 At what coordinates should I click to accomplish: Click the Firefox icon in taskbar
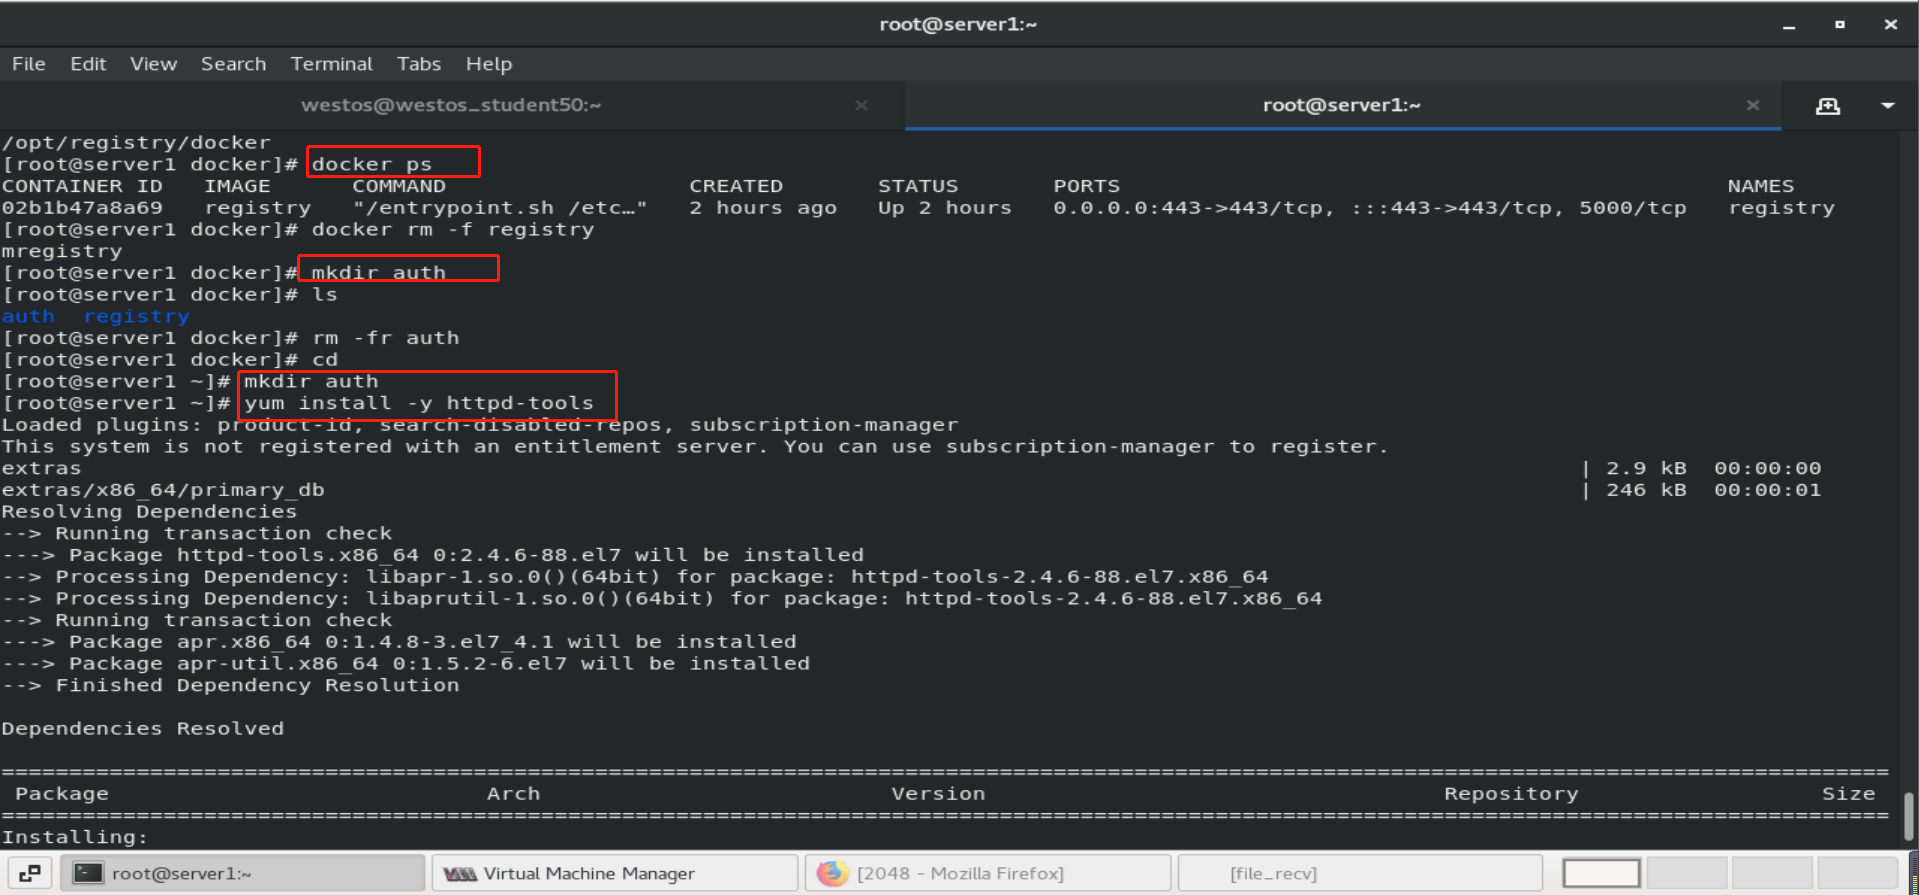(x=832, y=873)
